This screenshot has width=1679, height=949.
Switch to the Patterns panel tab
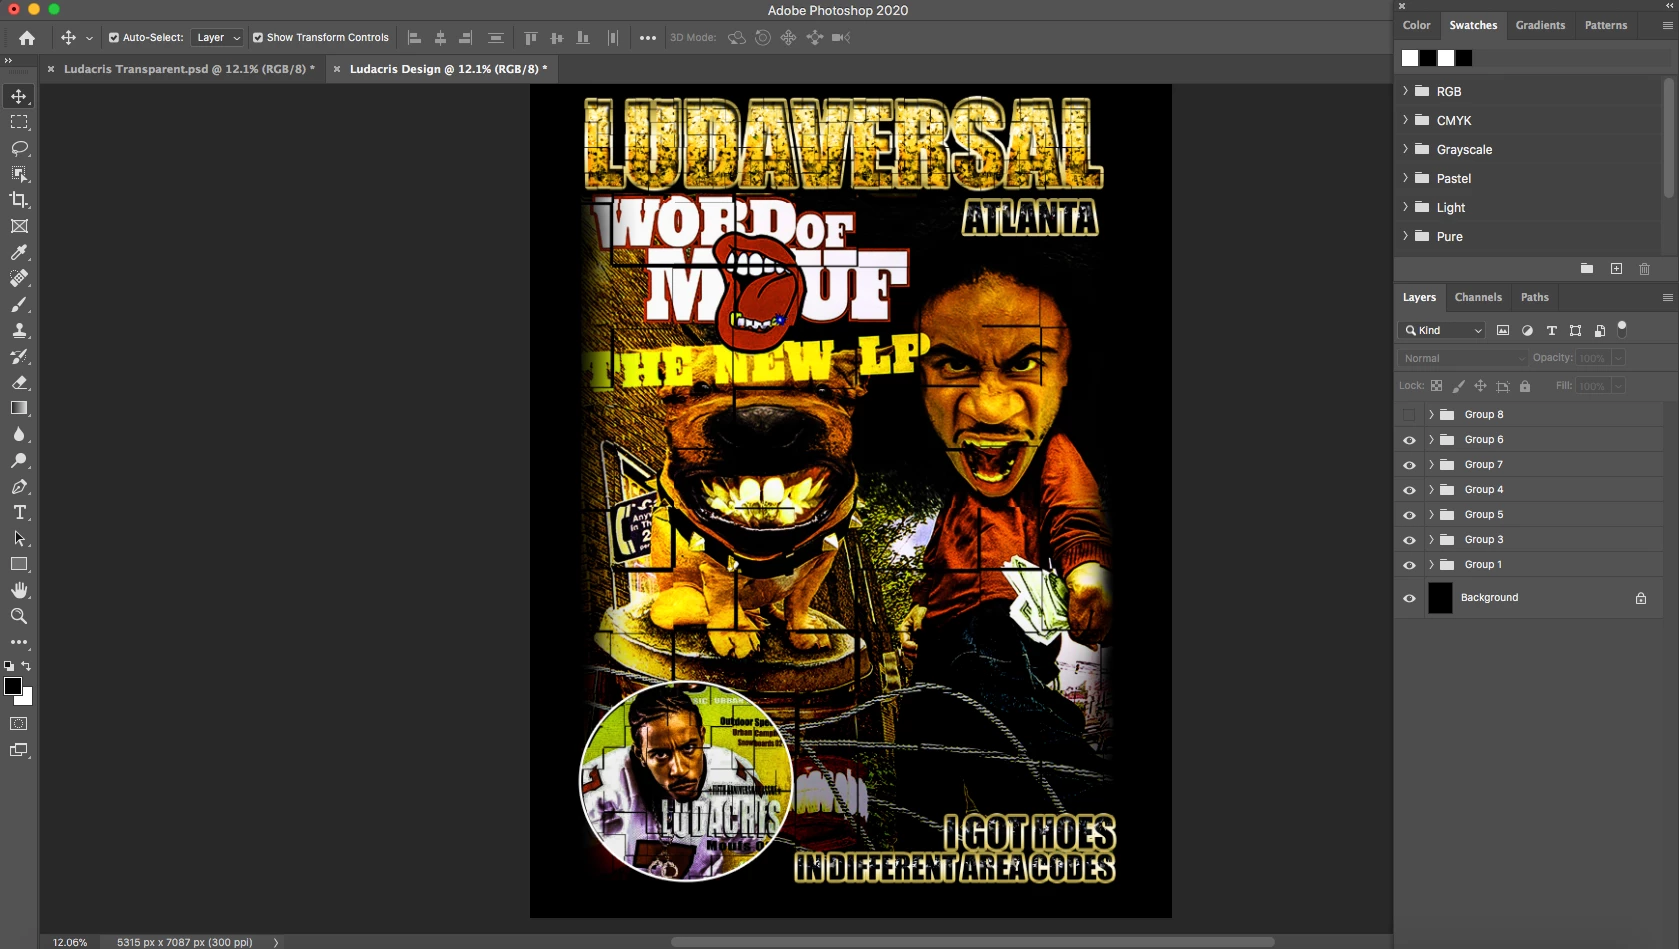point(1606,25)
